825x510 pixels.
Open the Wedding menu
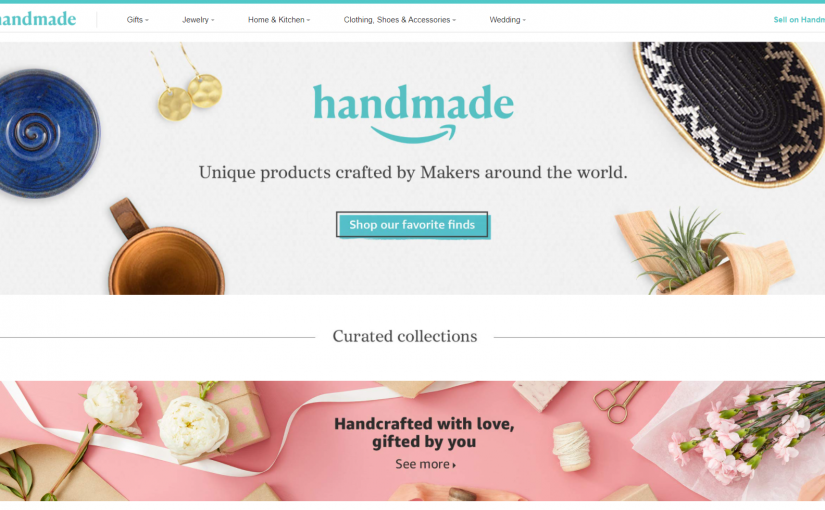[x=507, y=20]
